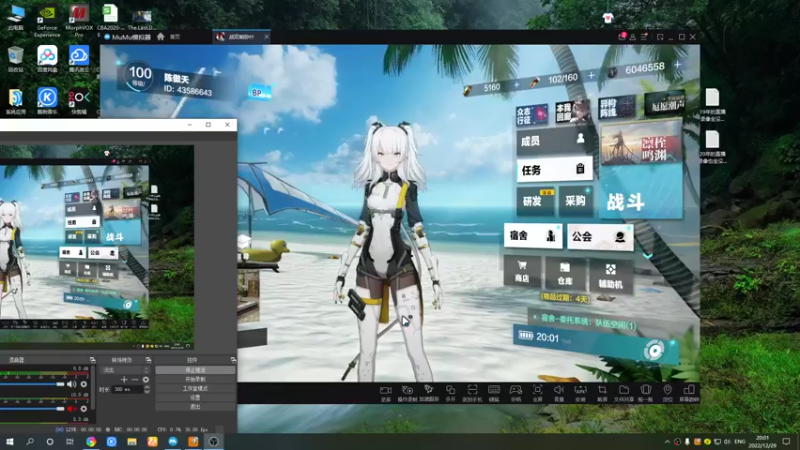Click Stop Streaming (停止推流) in OBS

(195, 370)
